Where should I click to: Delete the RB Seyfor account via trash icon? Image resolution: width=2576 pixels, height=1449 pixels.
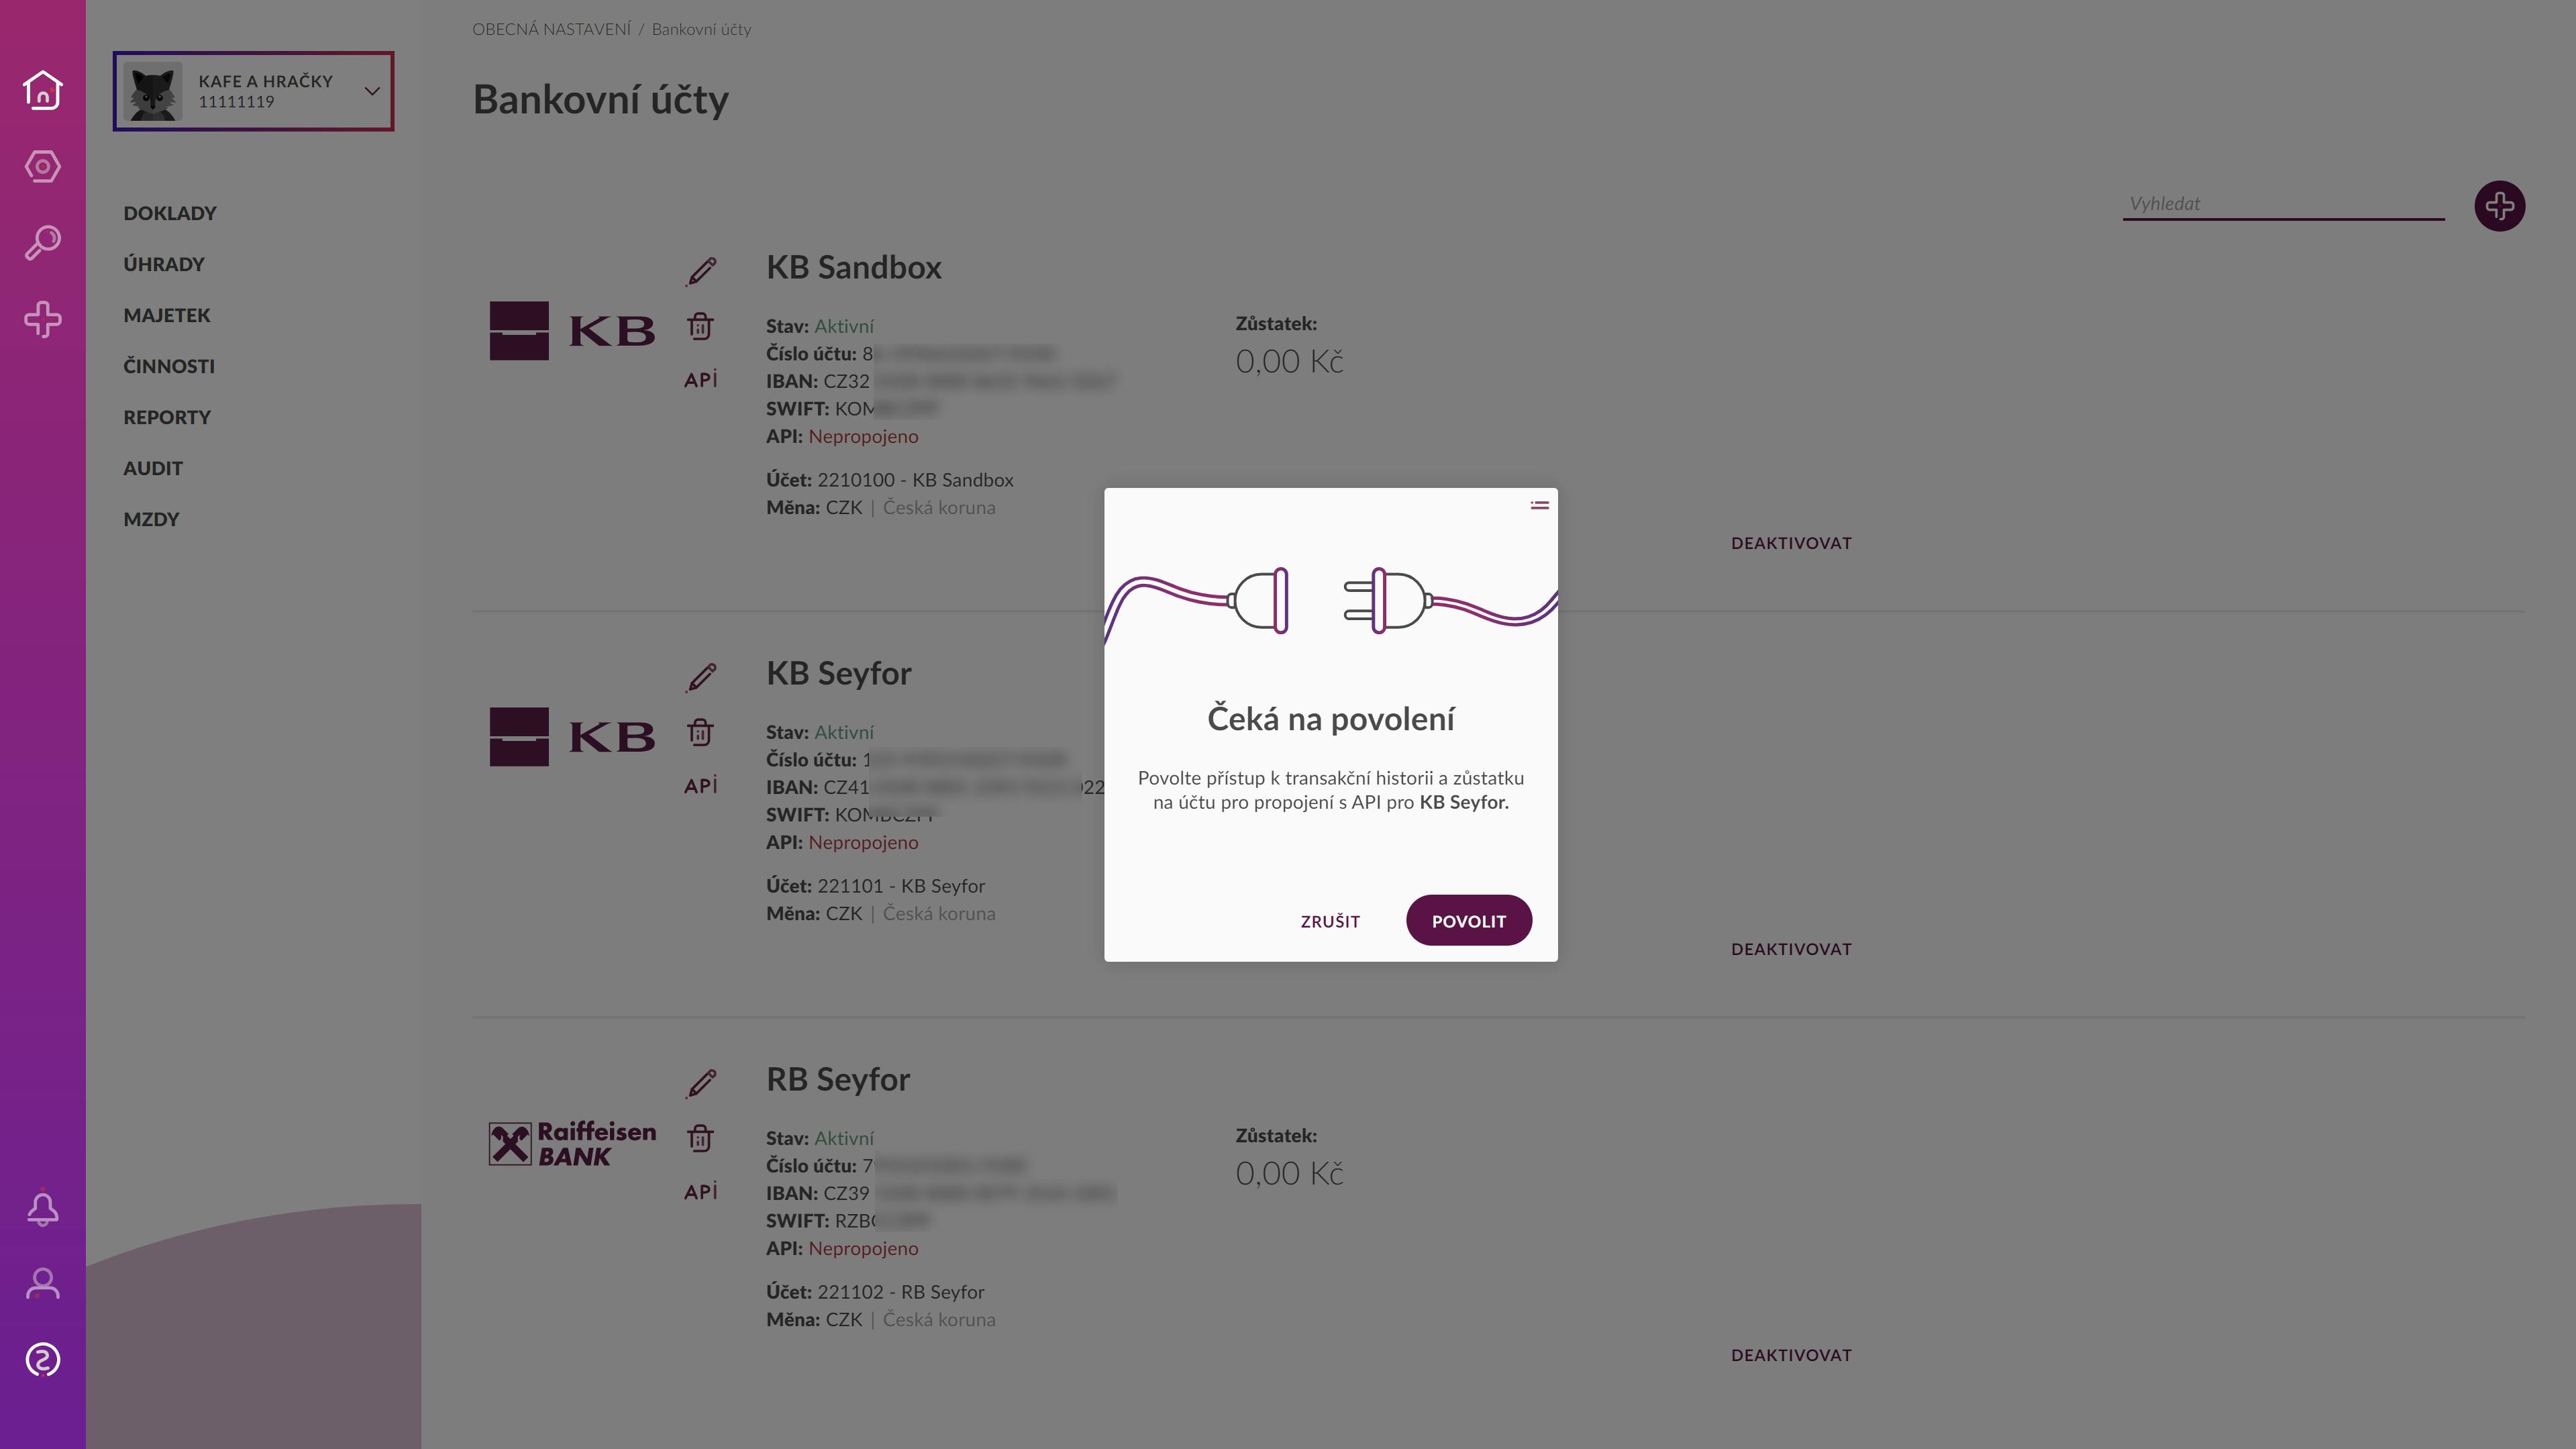pos(700,1138)
